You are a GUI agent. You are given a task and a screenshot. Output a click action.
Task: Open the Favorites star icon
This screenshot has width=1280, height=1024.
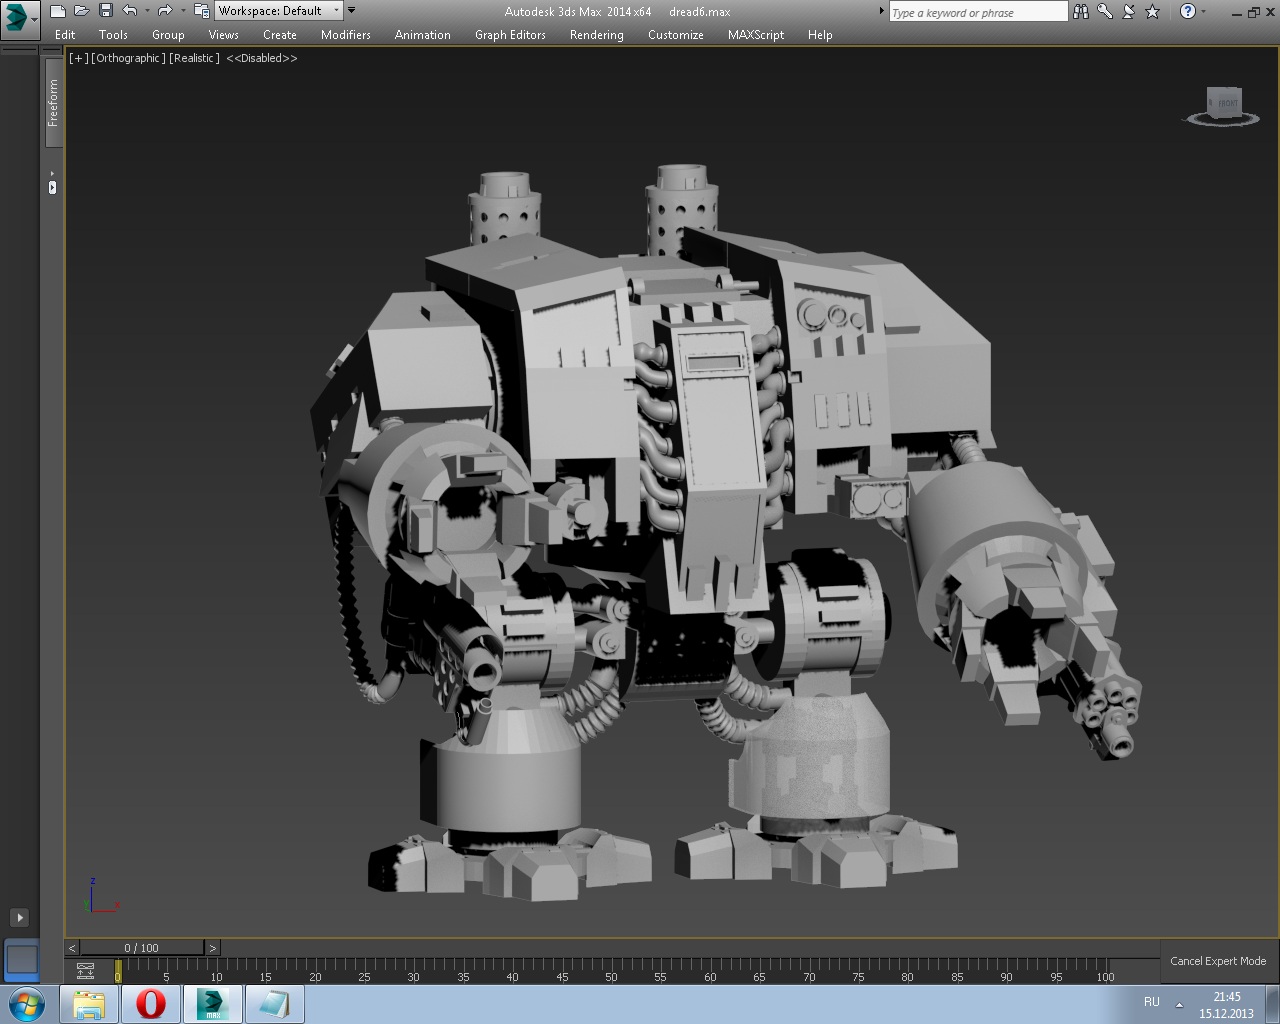click(1153, 12)
